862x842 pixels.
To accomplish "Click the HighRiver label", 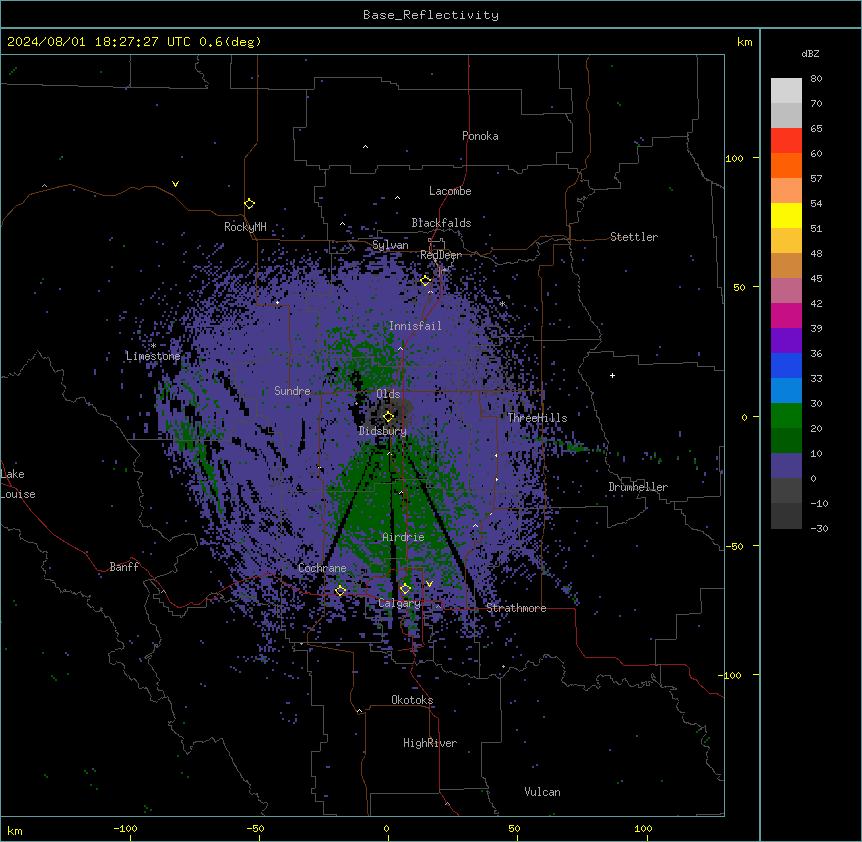I will pyautogui.click(x=430, y=743).
